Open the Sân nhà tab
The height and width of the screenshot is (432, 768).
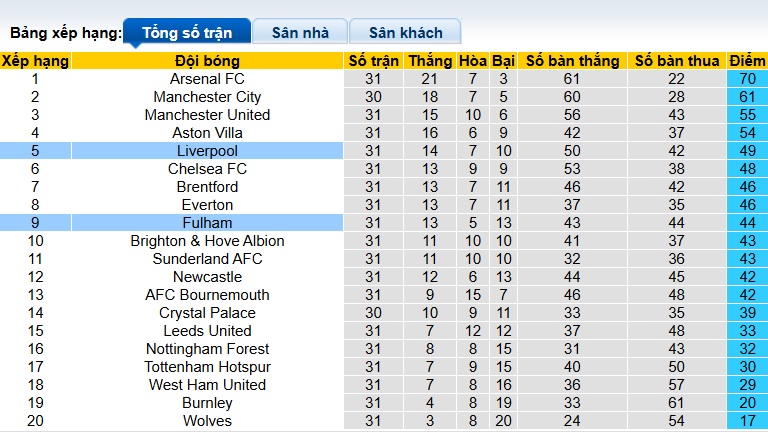click(x=300, y=32)
